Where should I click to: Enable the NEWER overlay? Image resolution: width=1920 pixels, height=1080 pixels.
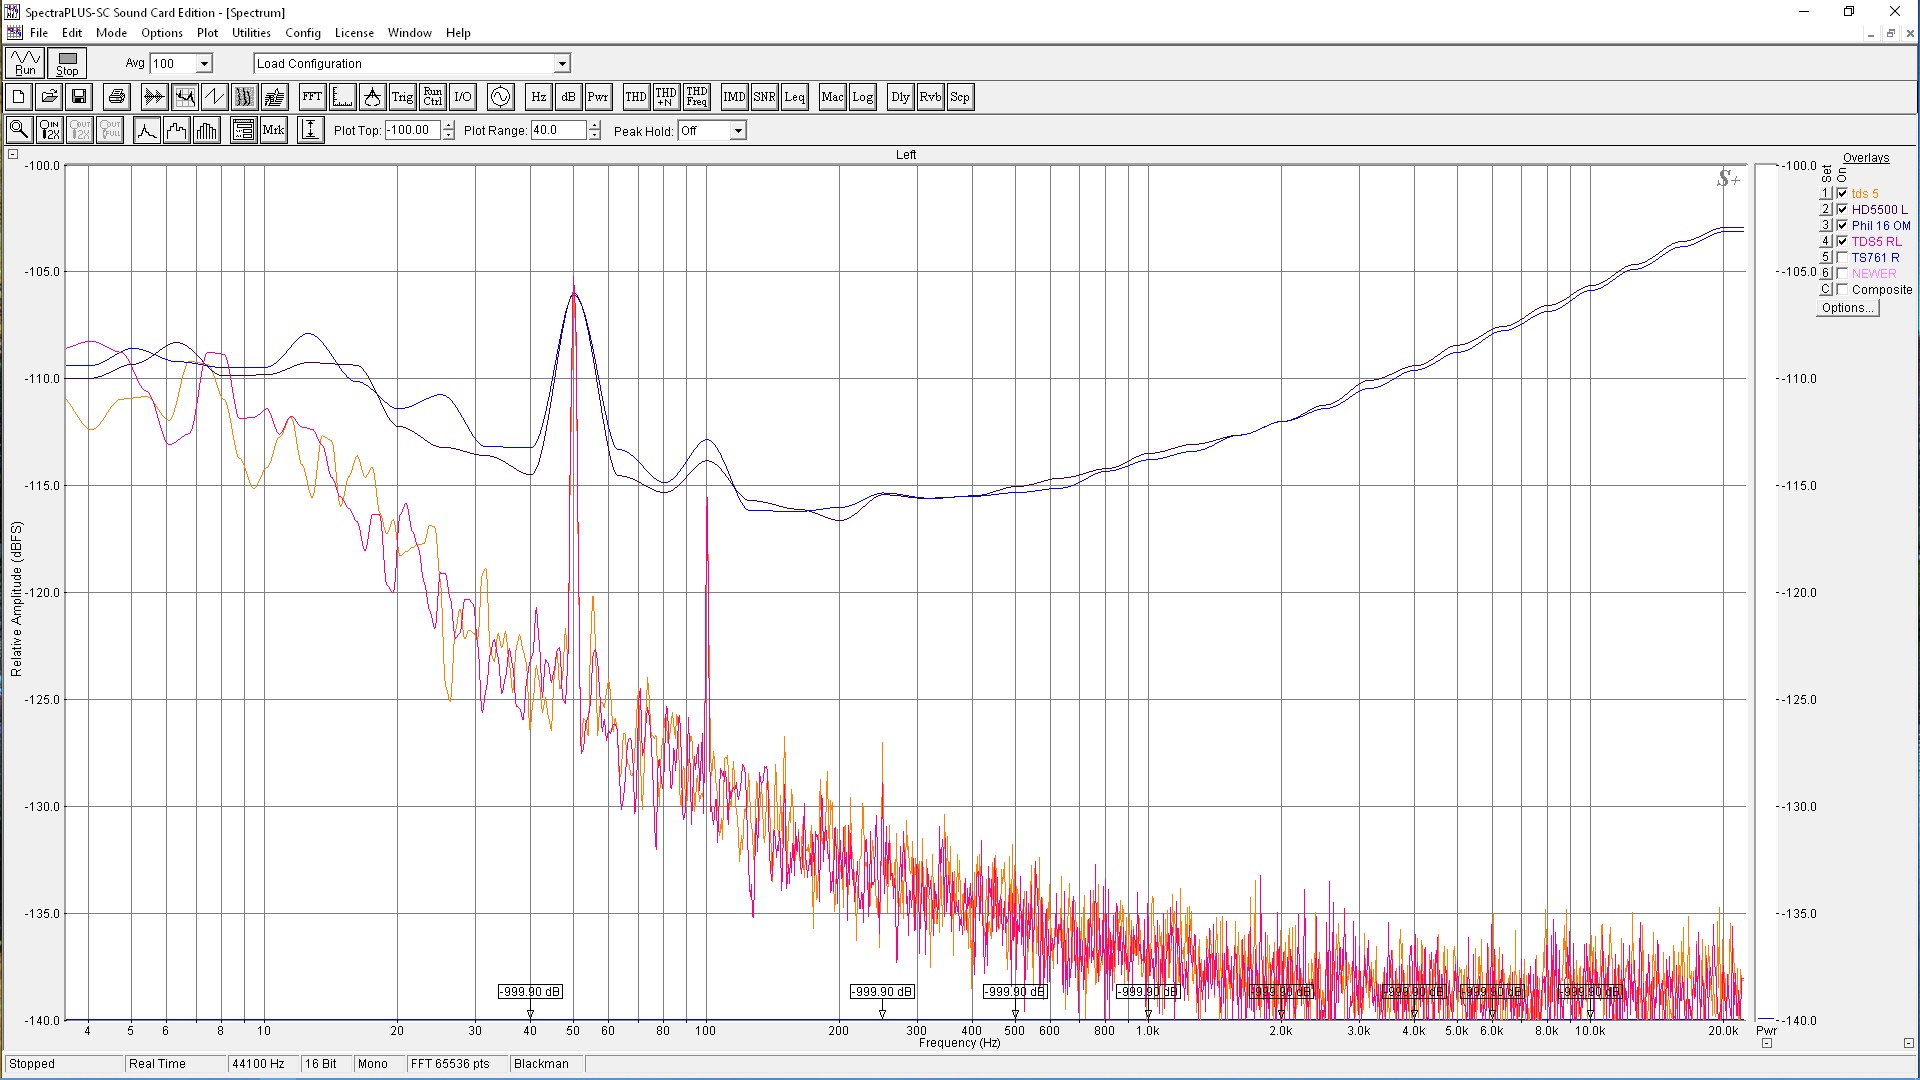coord(1842,274)
